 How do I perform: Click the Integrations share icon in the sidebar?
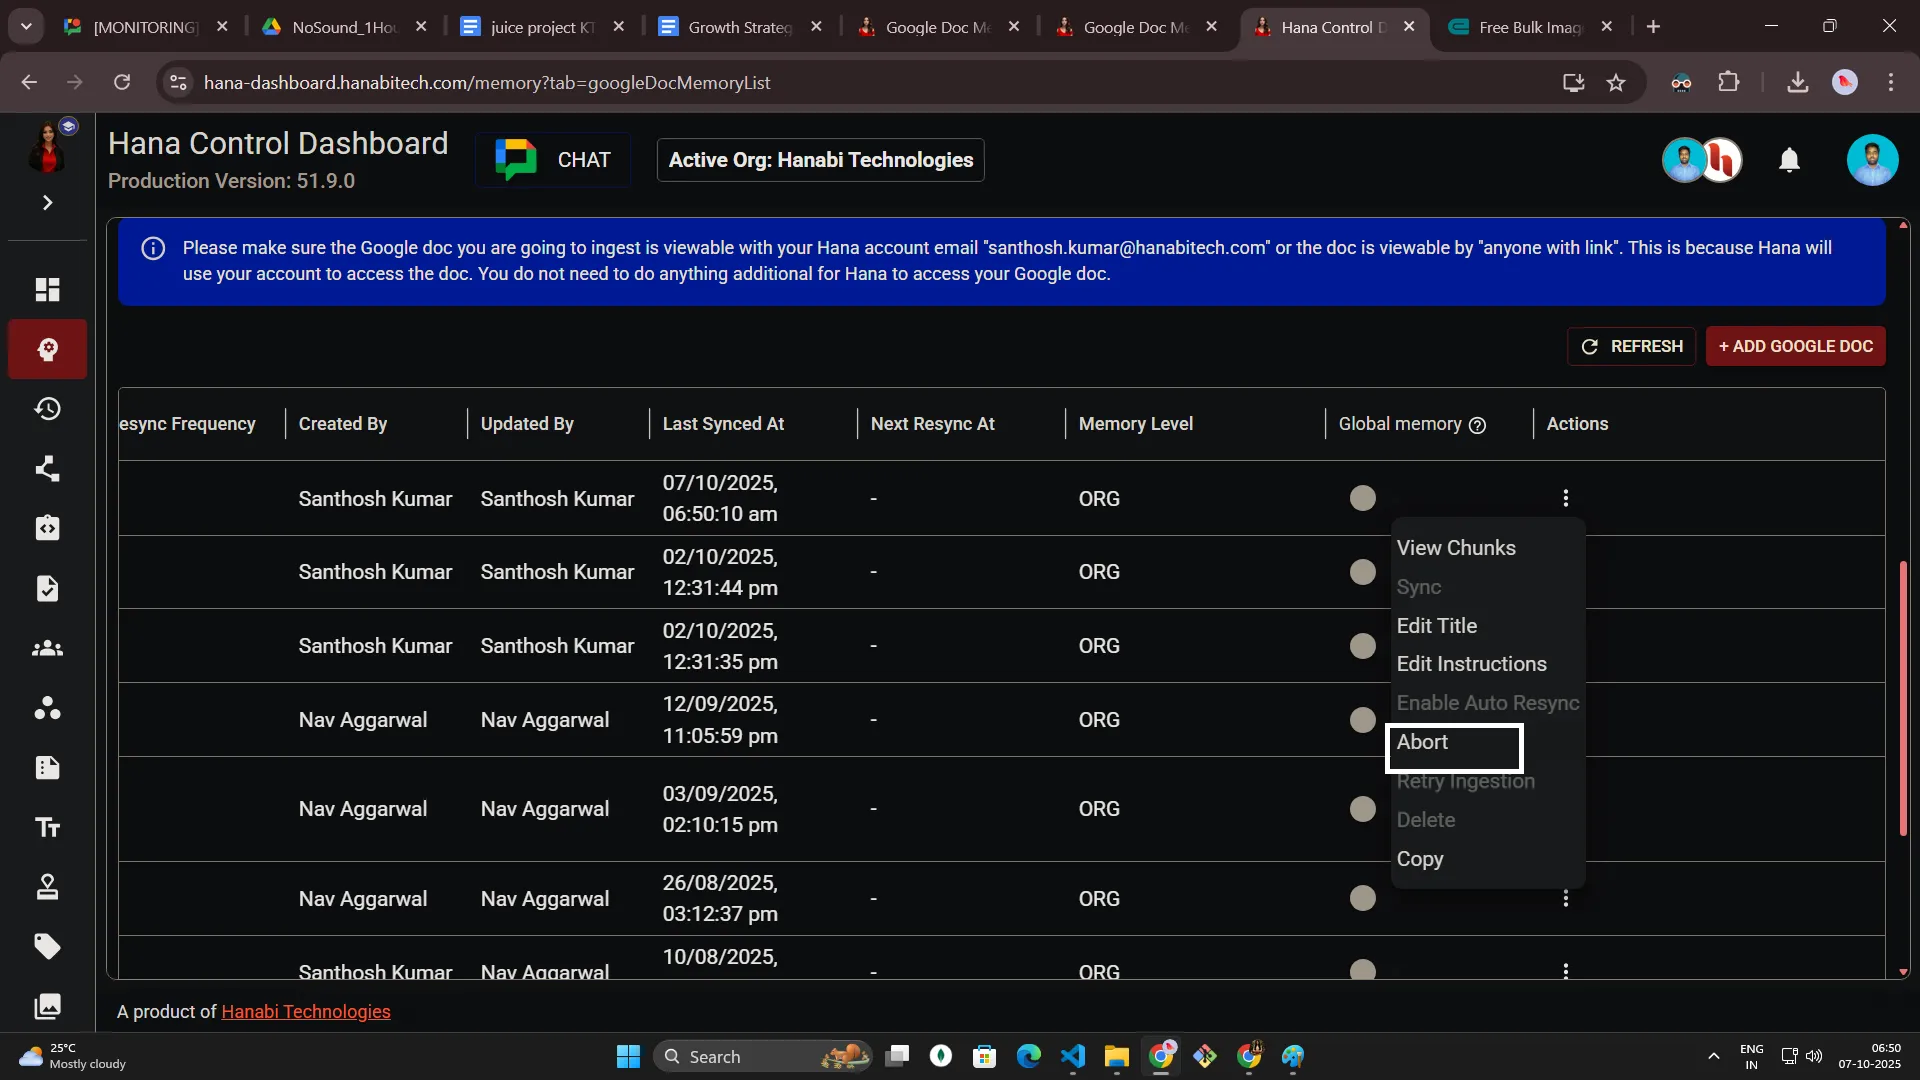tap(47, 469)
